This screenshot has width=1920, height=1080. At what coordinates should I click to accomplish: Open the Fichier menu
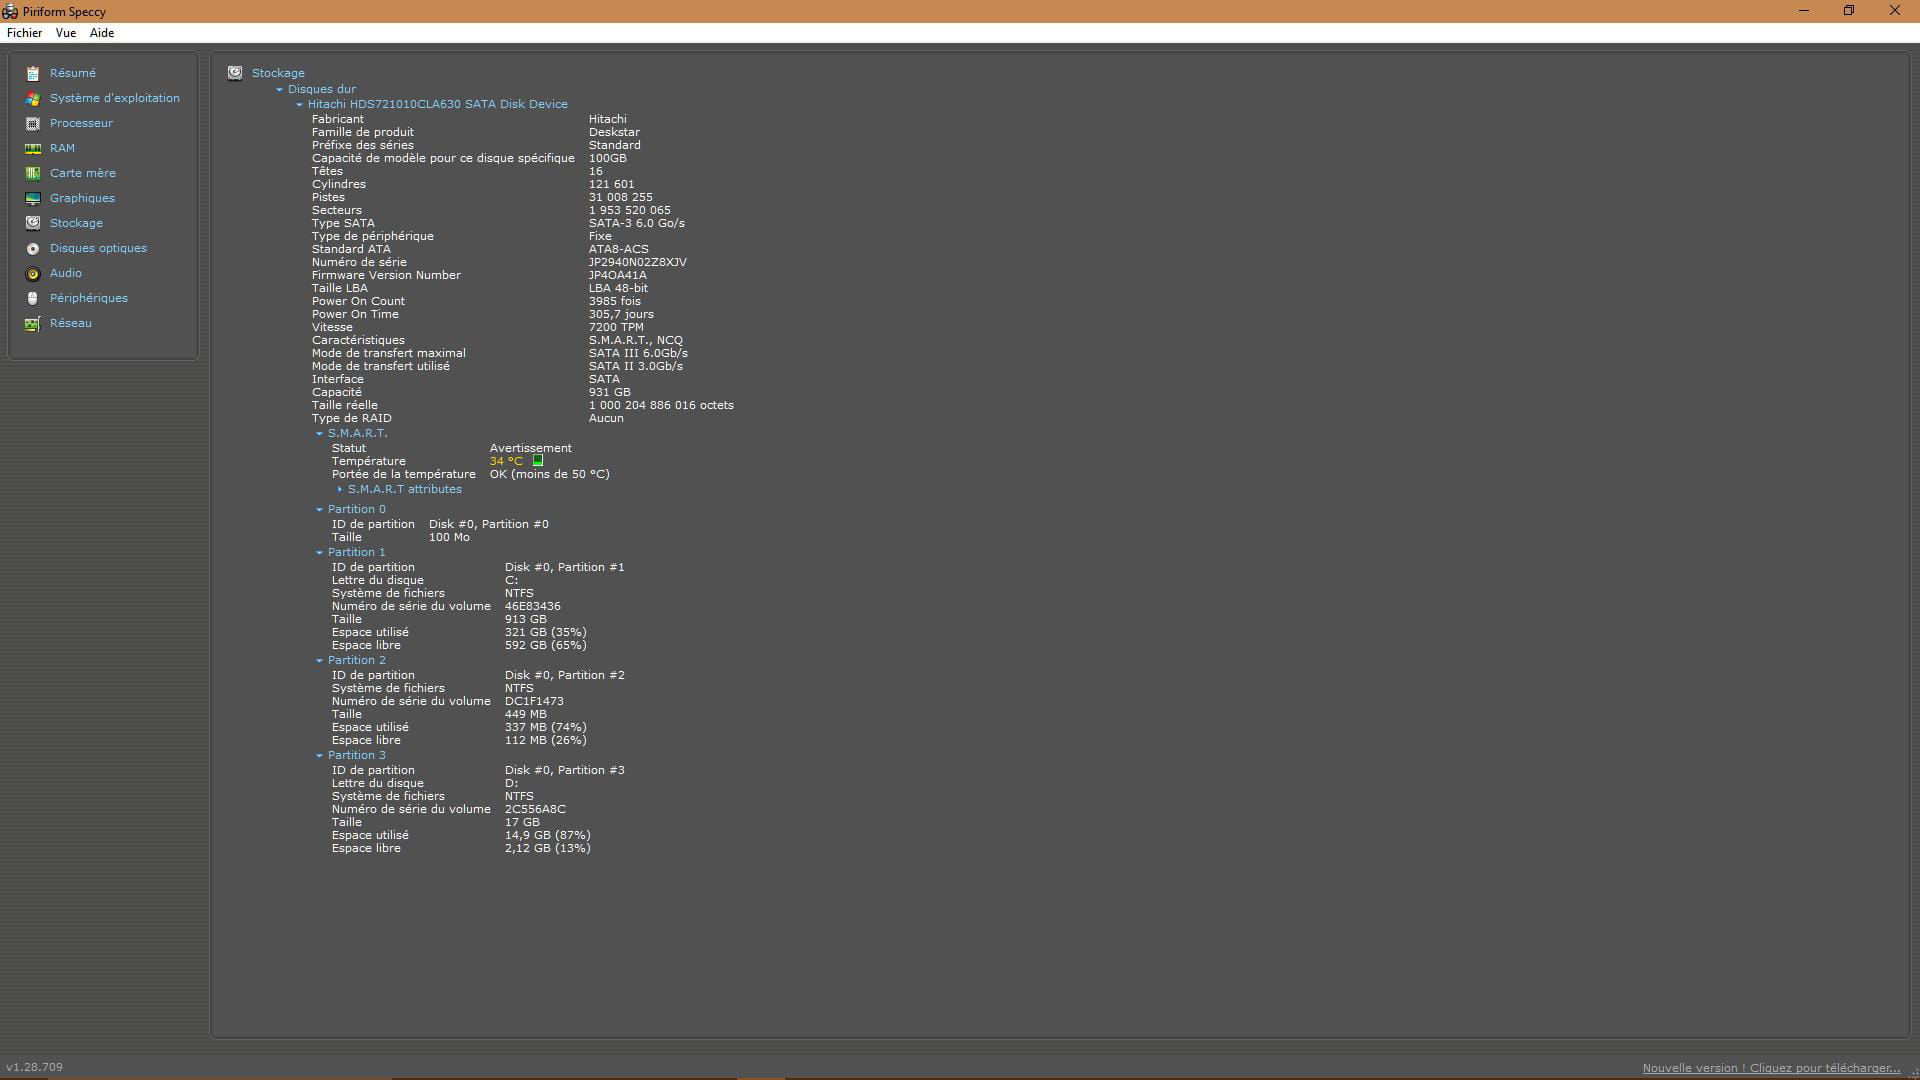pyautogui.click(x=25, y=33)
